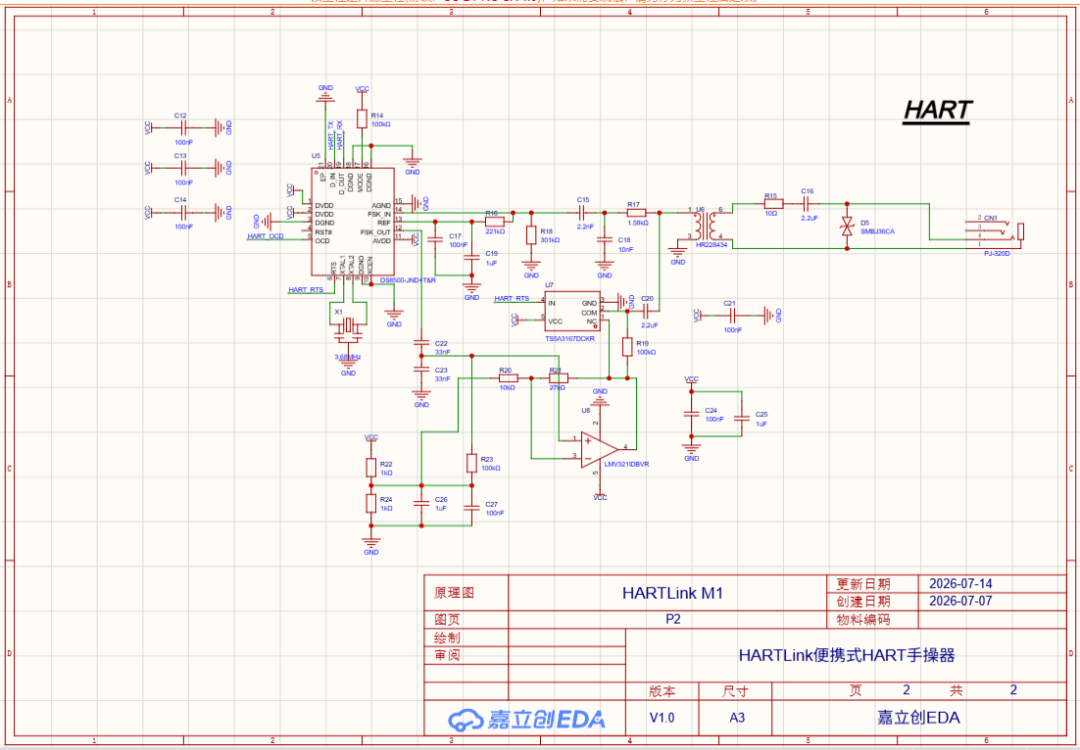Click the HART_RX net label
The width and height of the screenshot is (1080, 750).
pos(340,136)
